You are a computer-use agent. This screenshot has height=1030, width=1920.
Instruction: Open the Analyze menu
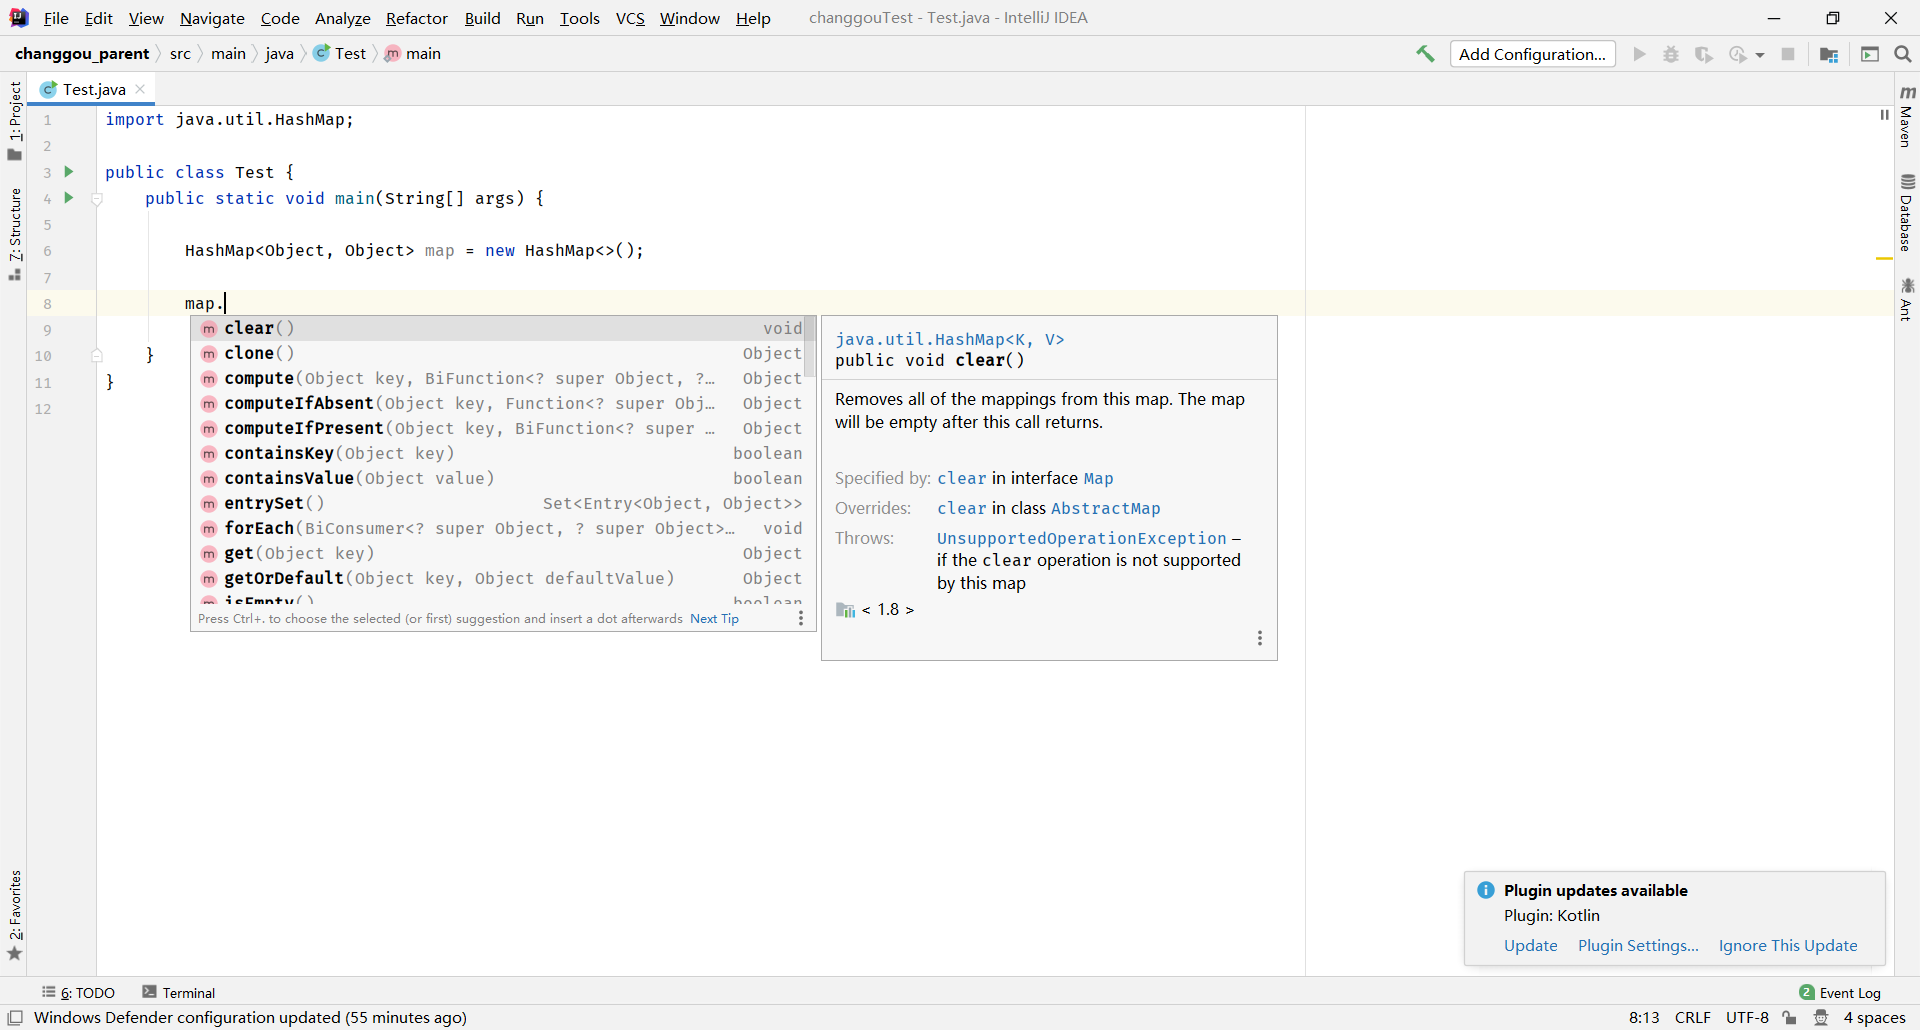pos(342,18)
